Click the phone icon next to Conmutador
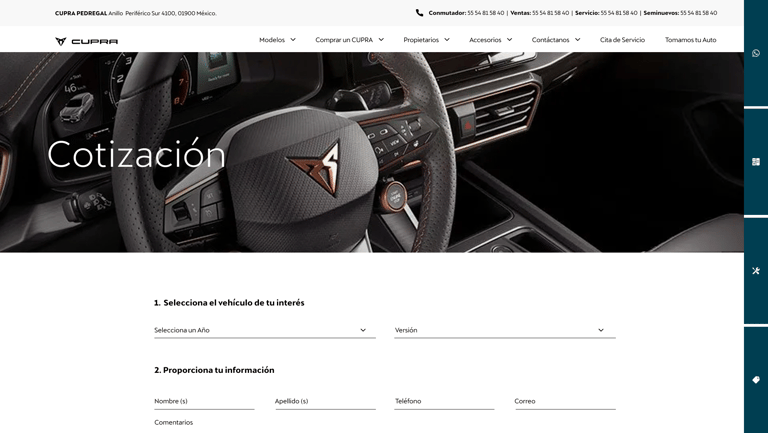 coord(419,13)
